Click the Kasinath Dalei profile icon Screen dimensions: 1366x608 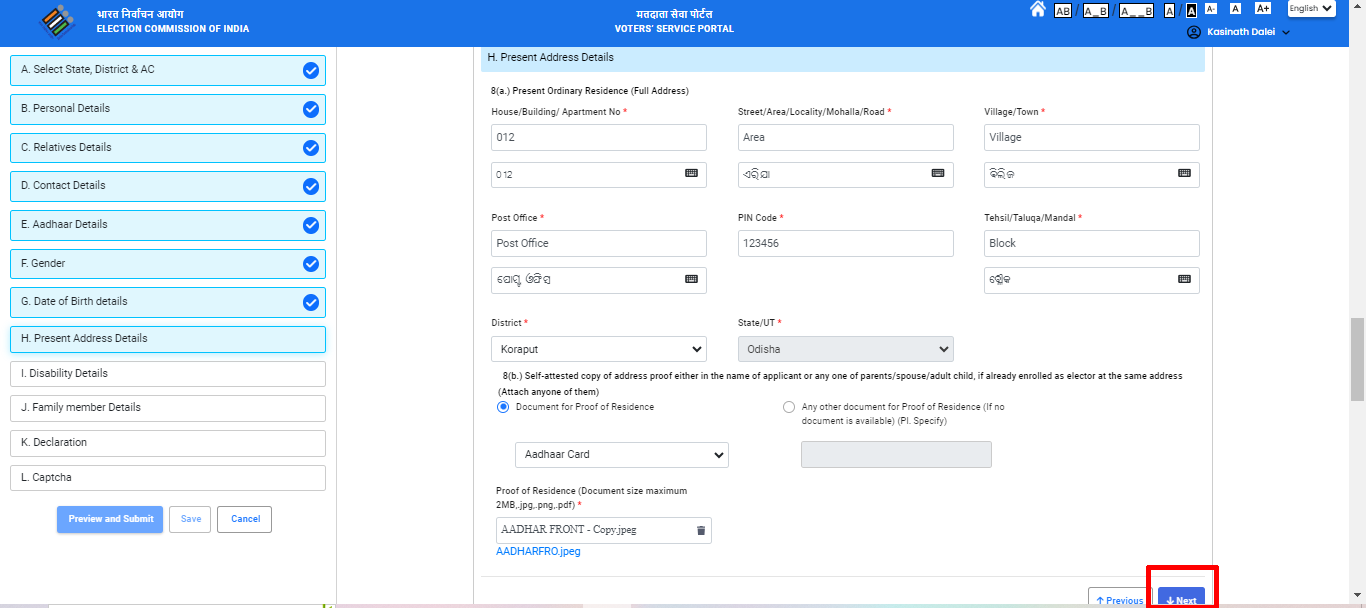[1194, 32]
